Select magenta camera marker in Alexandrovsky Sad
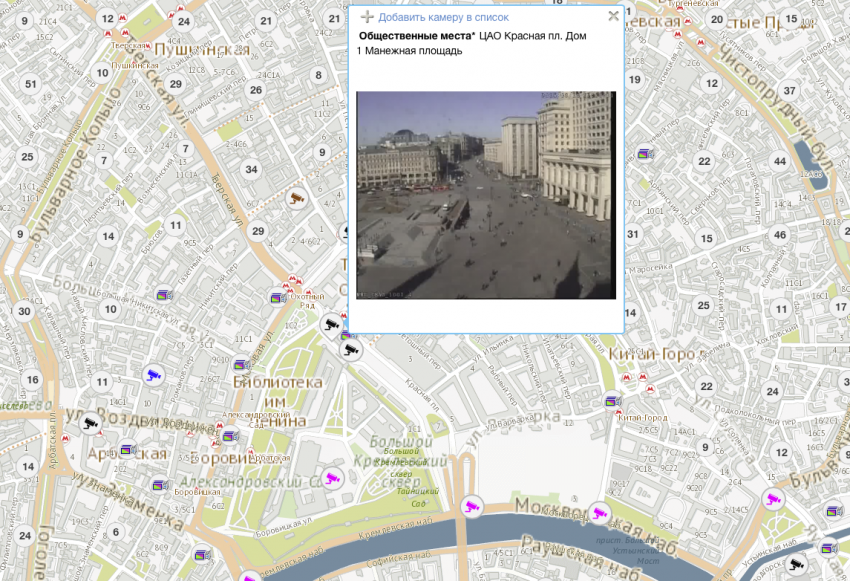850x581 pixels. [333, 477]
